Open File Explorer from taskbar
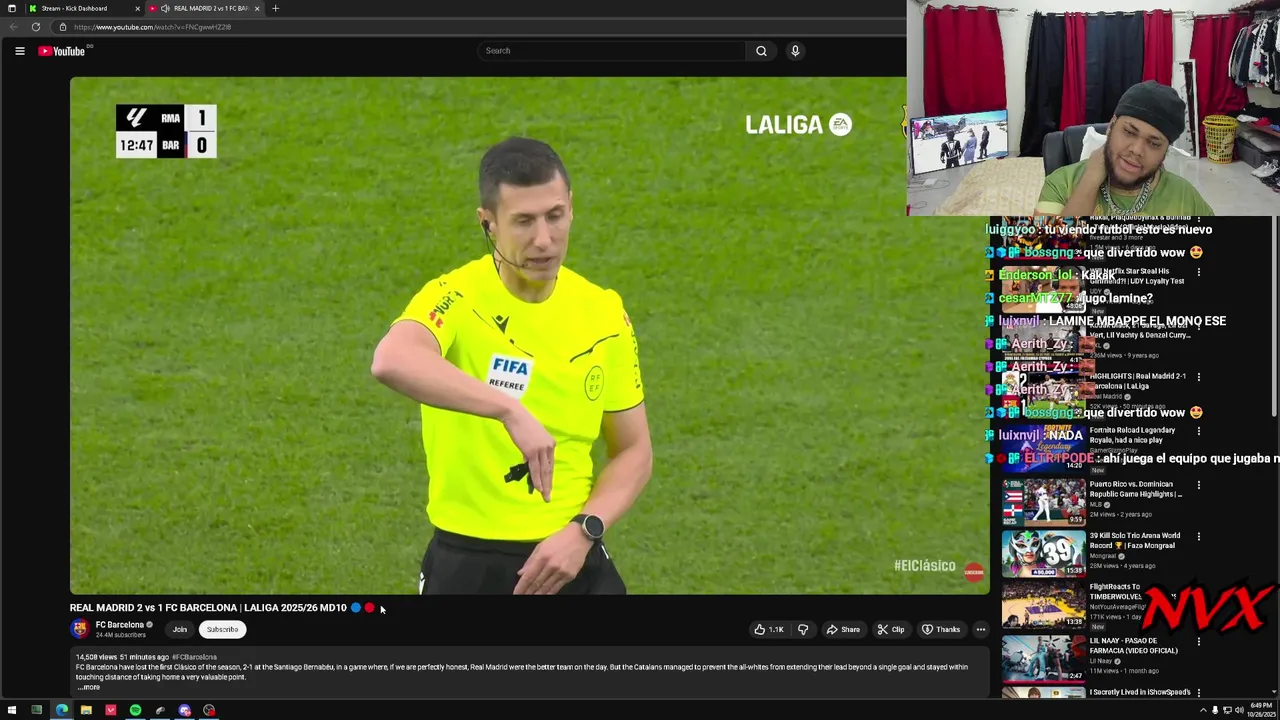Viewport: 1280px width, 720px height. pyautogui.click(x=86, y=710)
